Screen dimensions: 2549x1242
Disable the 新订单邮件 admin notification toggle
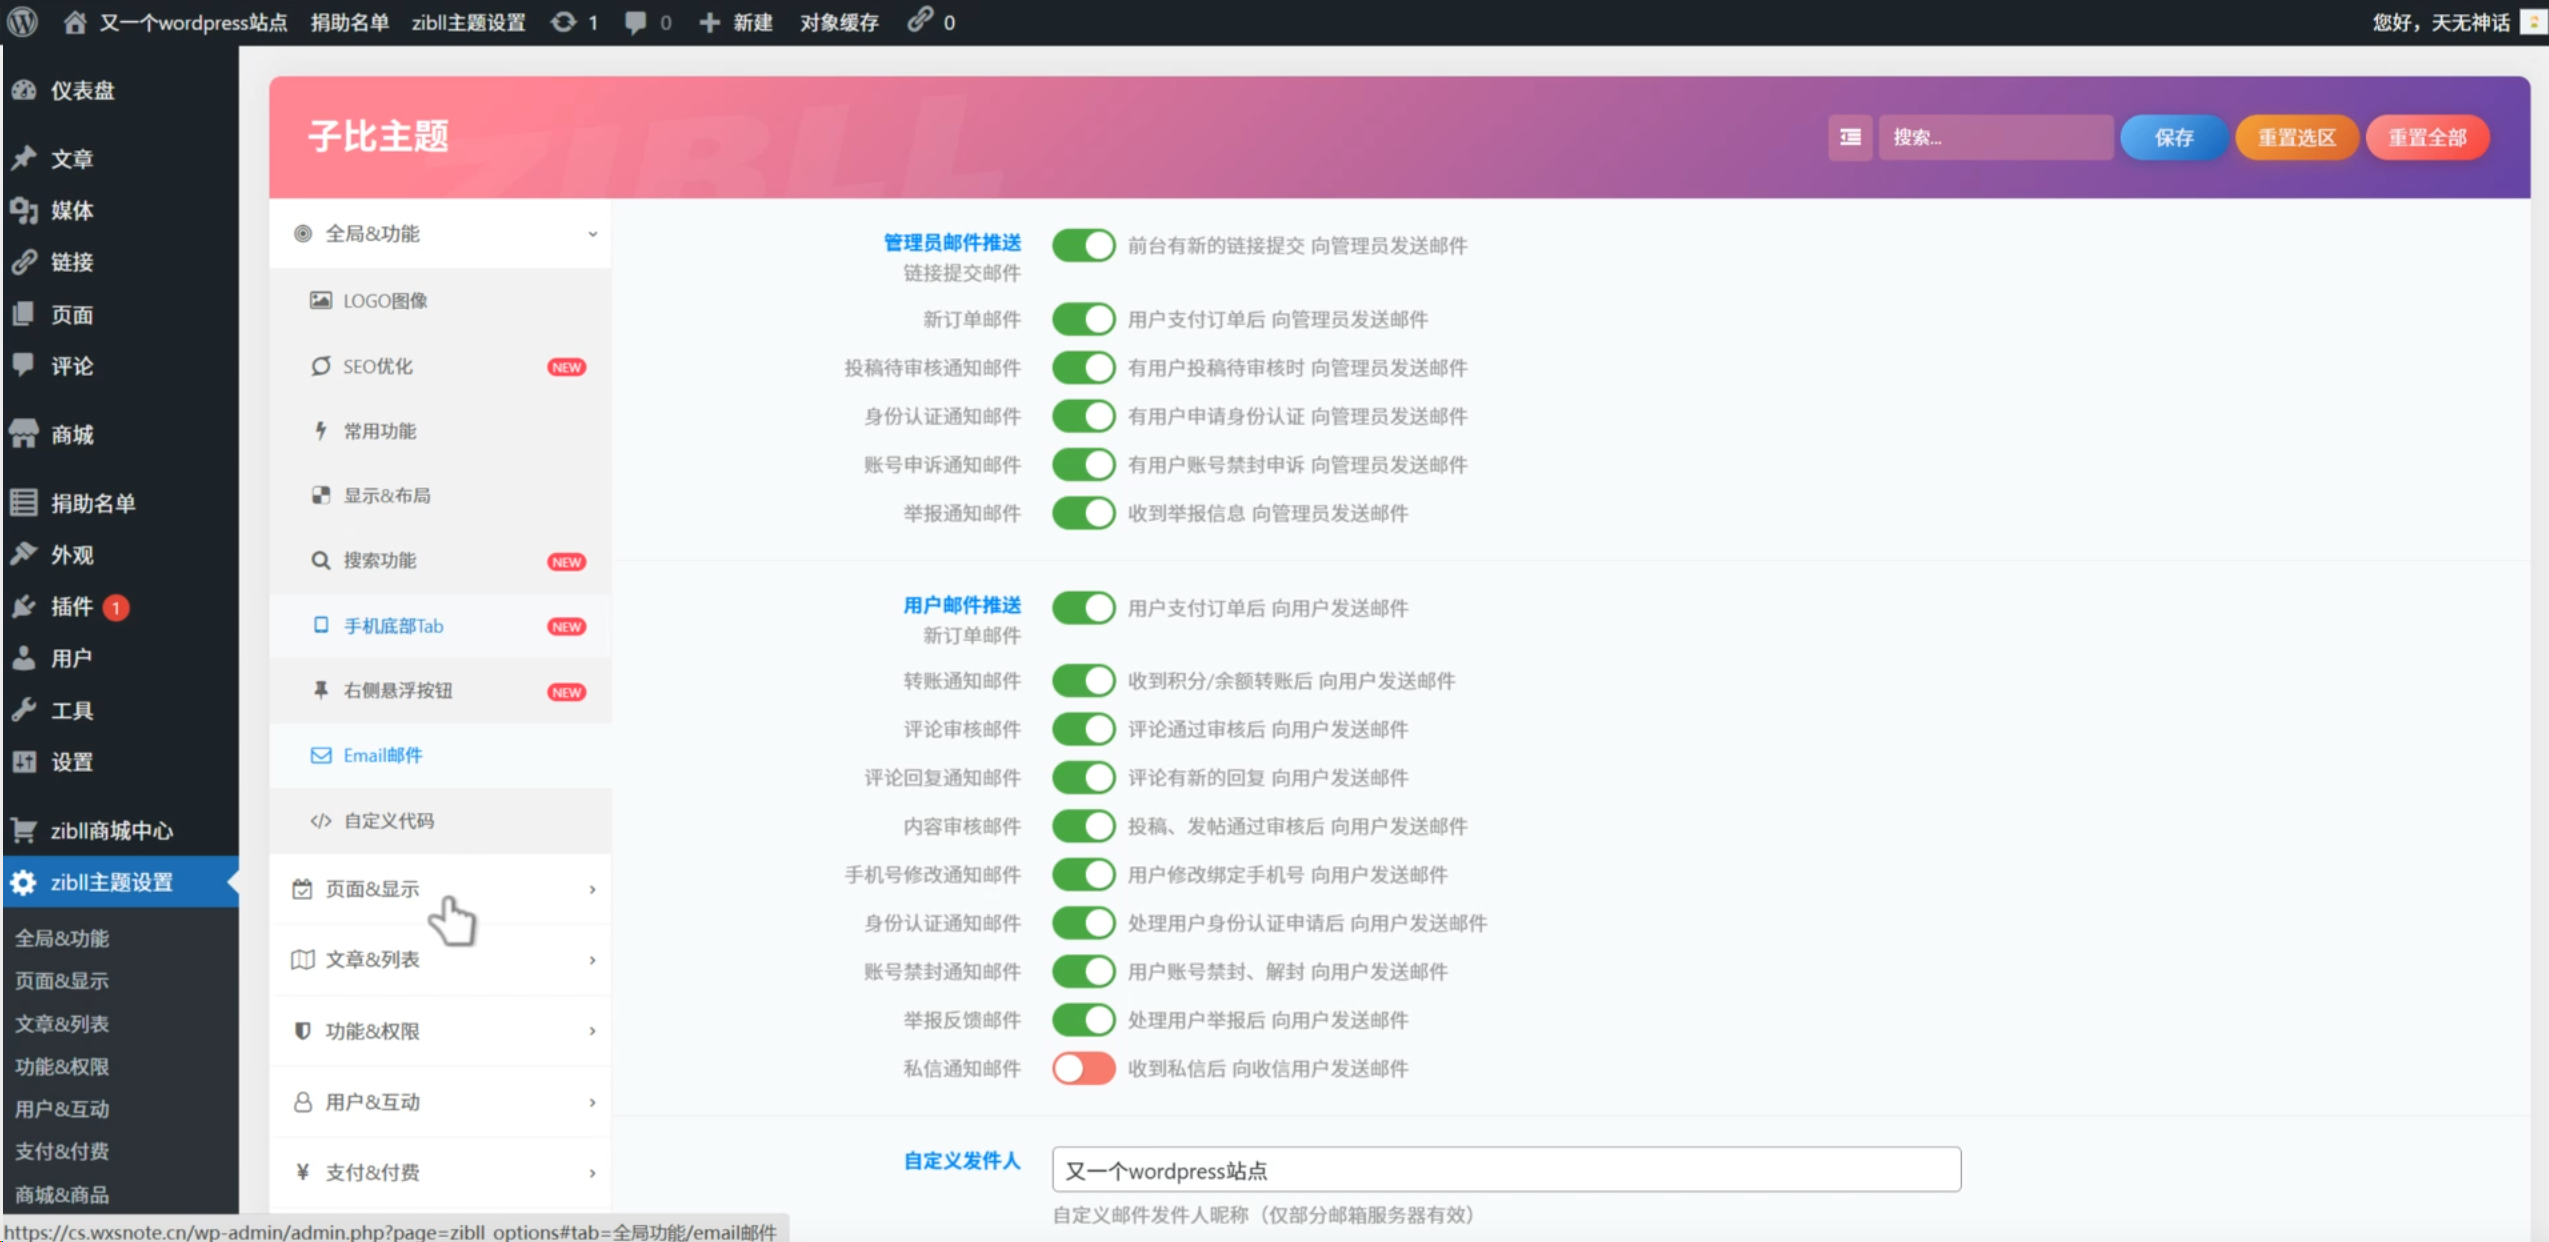click(1083, 318)
